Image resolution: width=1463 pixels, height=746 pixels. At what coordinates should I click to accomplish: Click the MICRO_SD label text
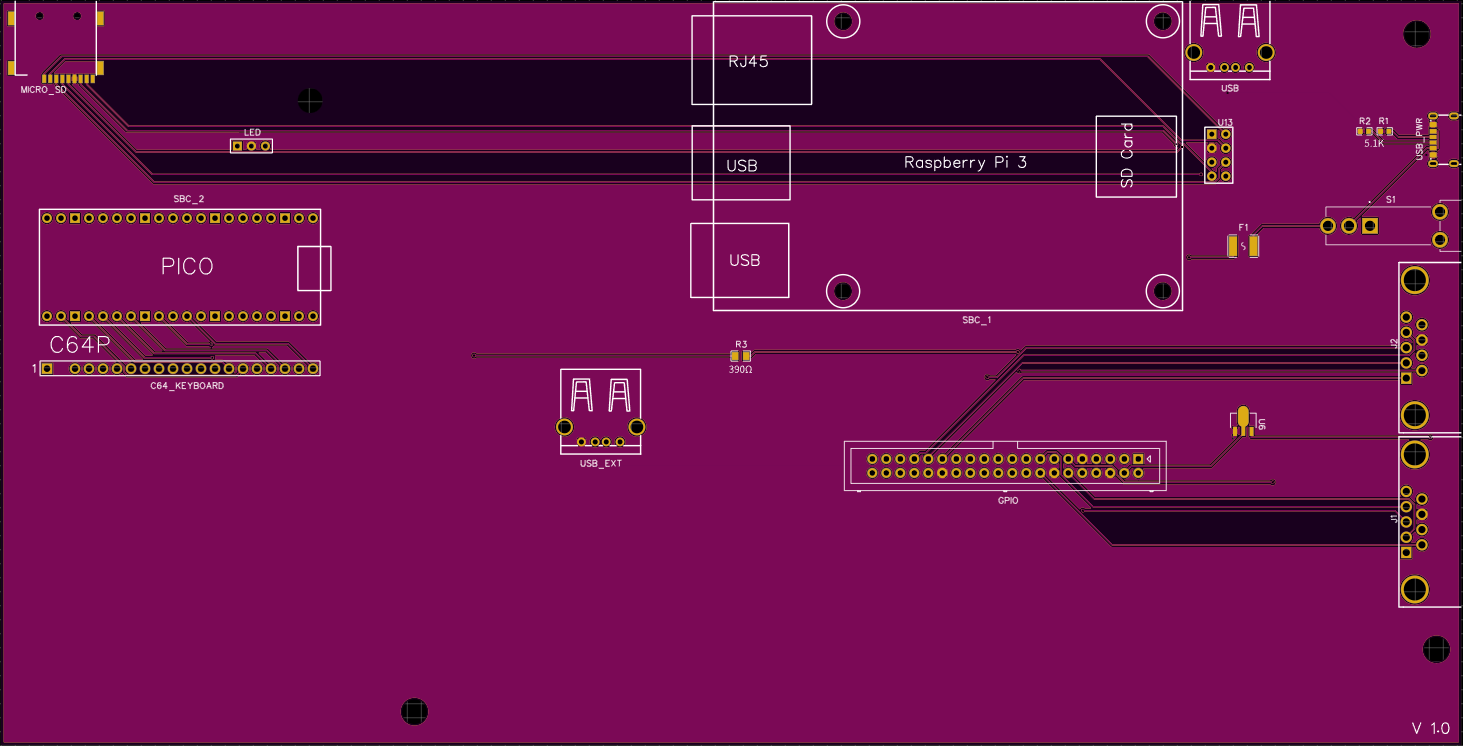click(x=44, y=90)
